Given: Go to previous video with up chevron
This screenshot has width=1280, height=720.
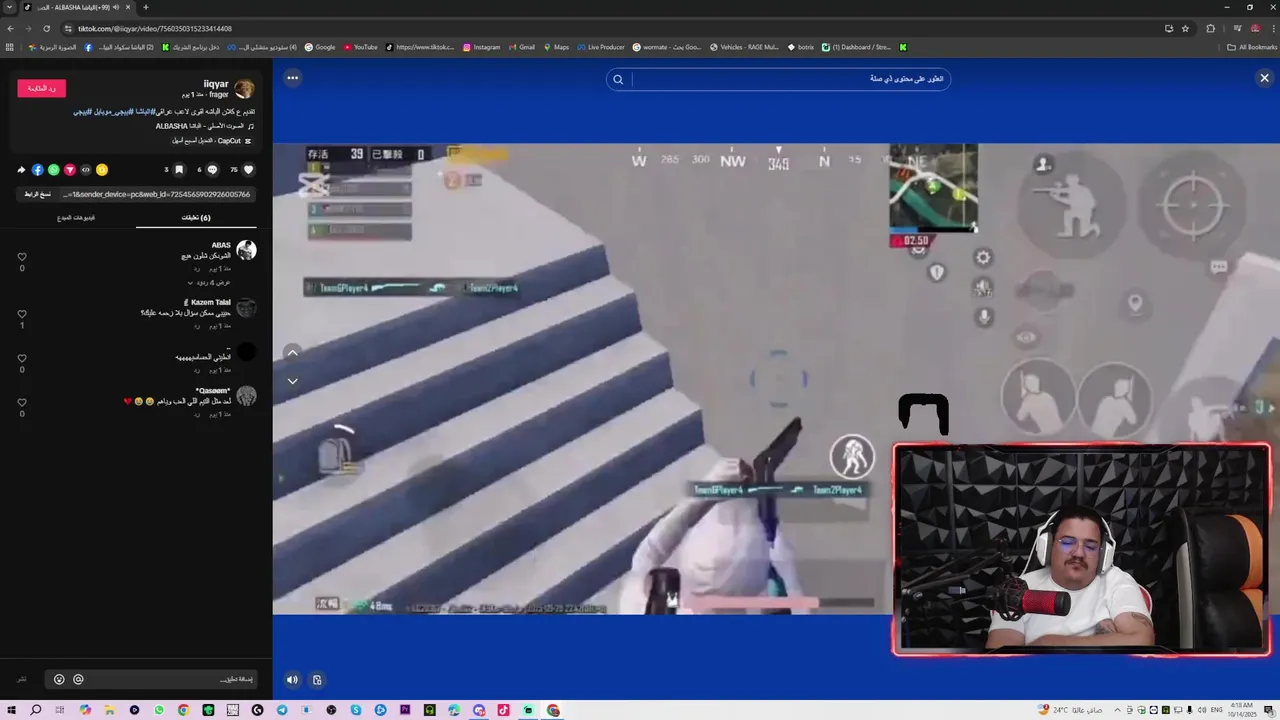Looking at the screenshot, I should [292, 352].
